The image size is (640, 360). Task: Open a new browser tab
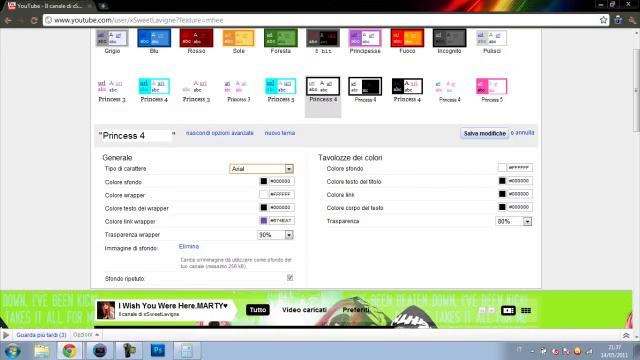pos(103,6)
